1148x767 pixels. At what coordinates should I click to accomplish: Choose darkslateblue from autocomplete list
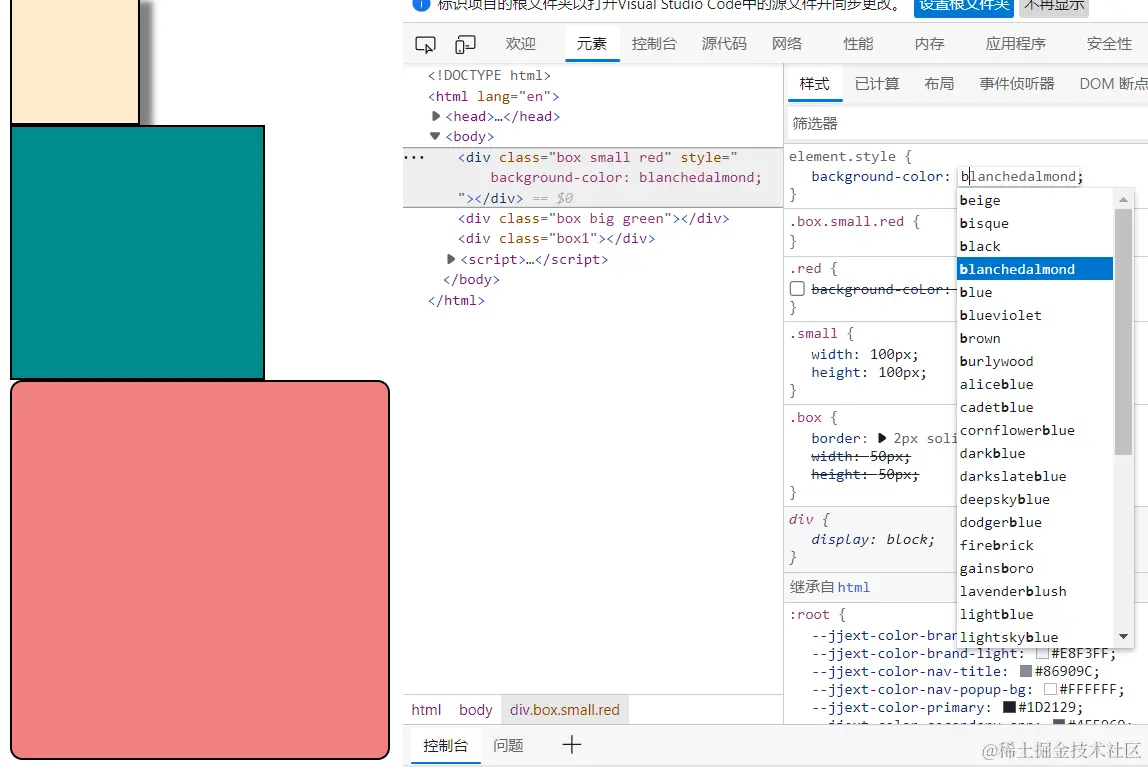1035,476
